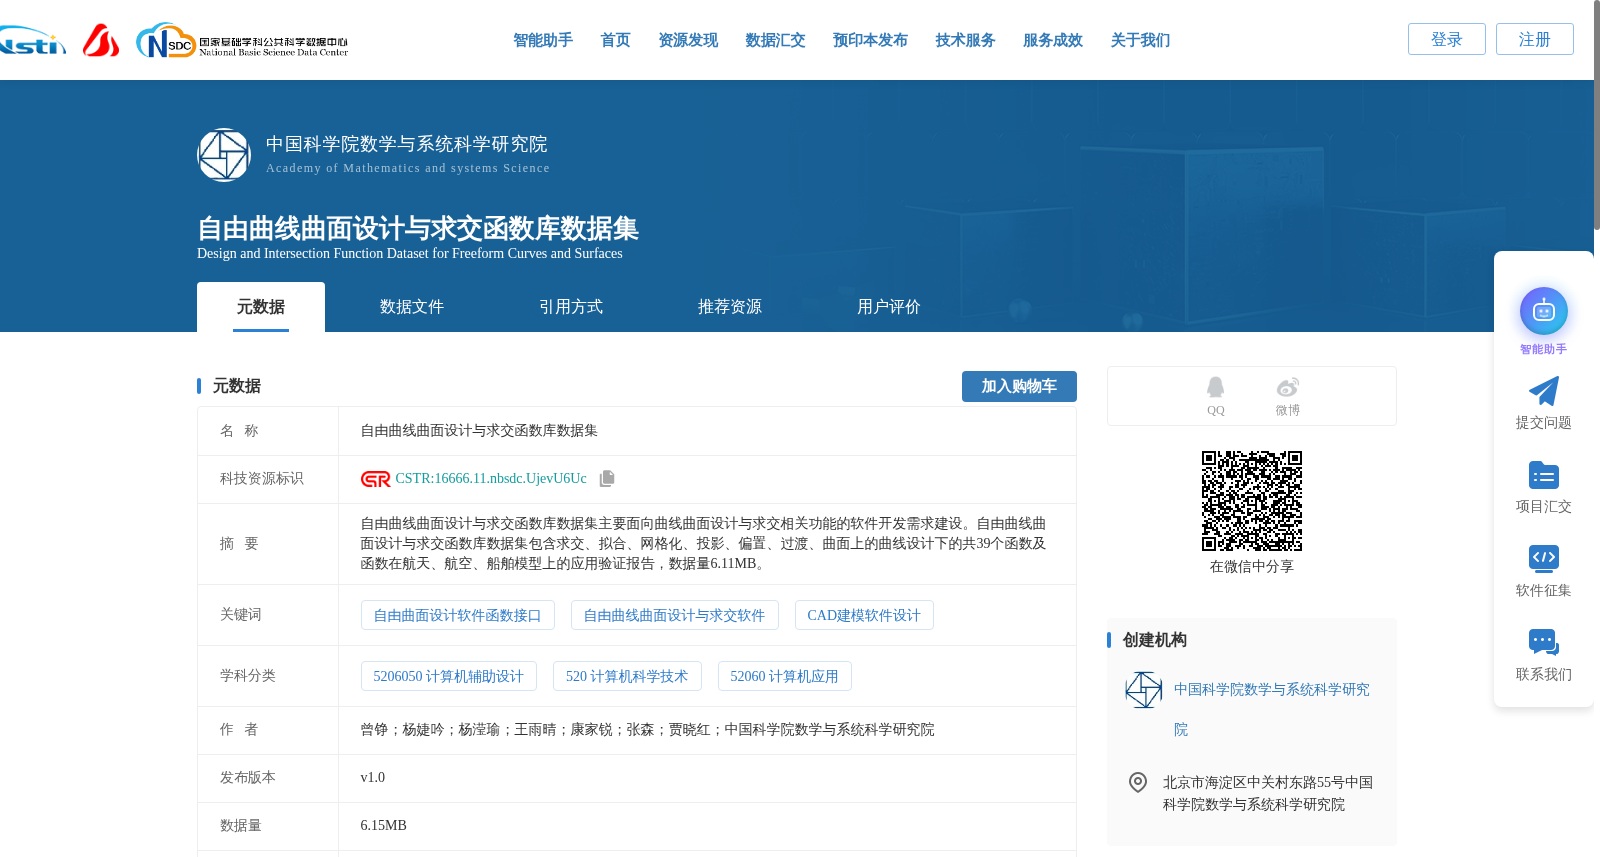The height and width of the screenshot is (857, 1600).
Task: Click the 注册 button
Action: tap(1535, 39)
